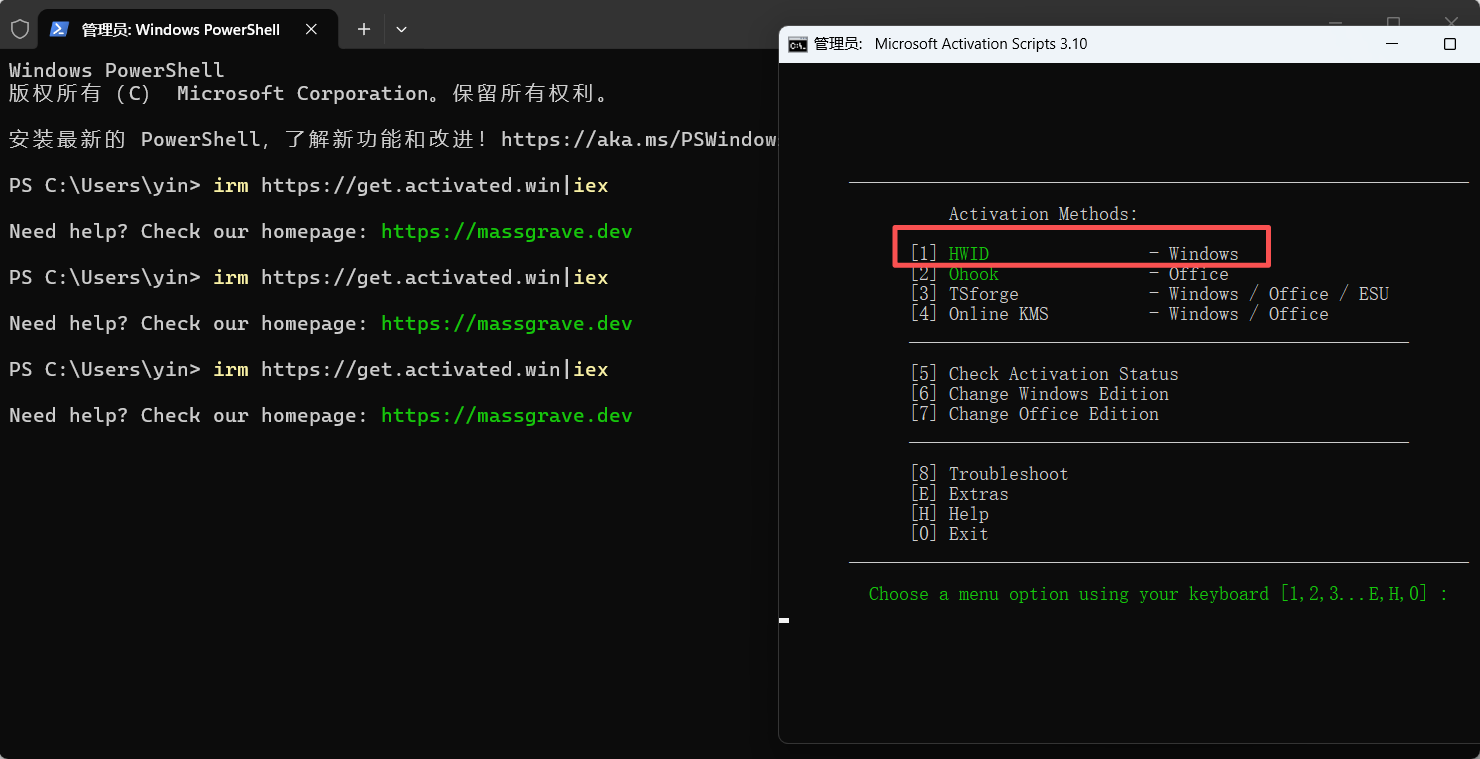The image size is (1480, 759).
Task: Click the 'Choose a menu option' prompt line
Action: point(1158,594)
